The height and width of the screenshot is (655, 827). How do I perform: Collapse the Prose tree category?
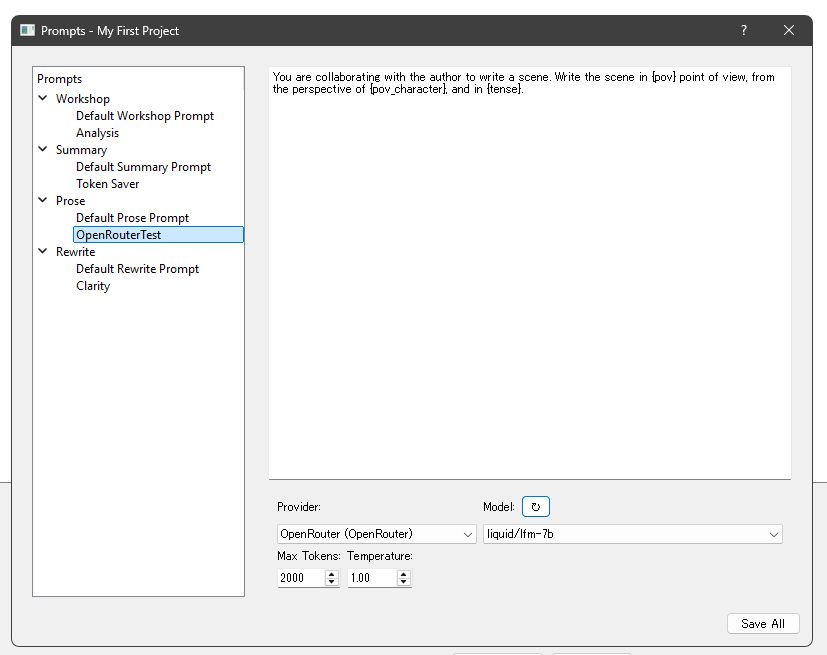(x=43, y=201)
